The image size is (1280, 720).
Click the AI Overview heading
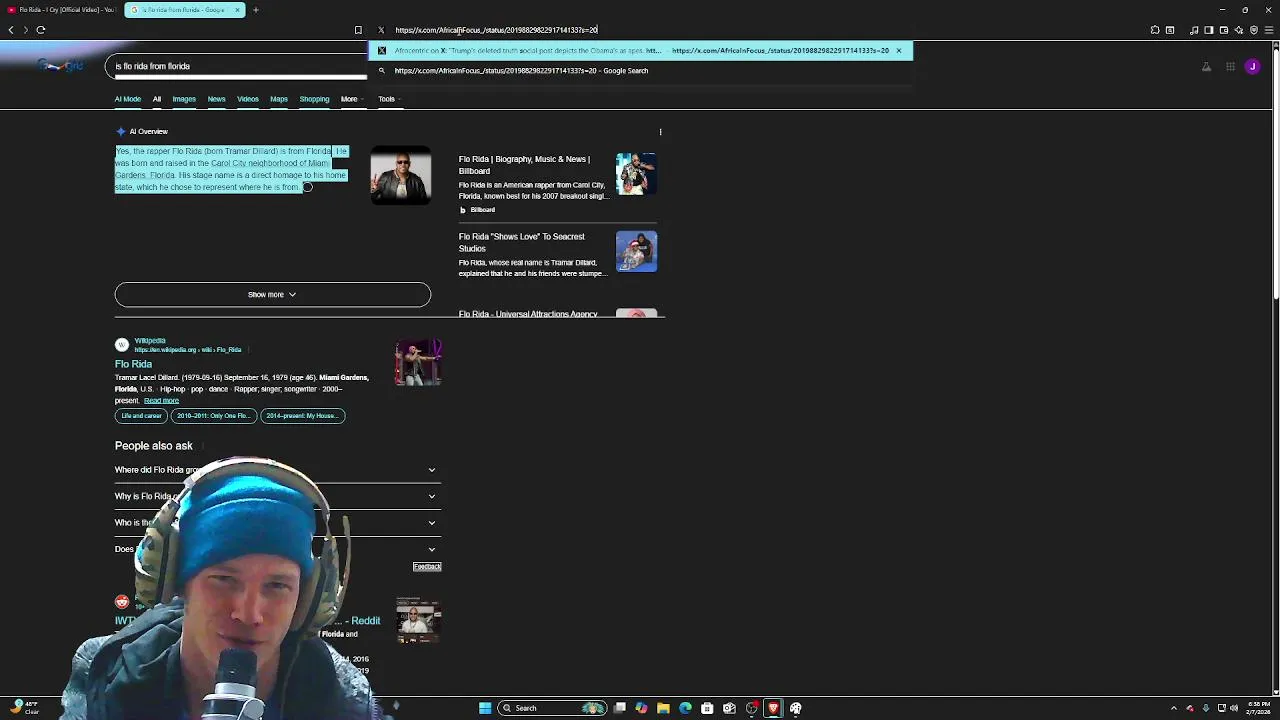click(148, 132)
